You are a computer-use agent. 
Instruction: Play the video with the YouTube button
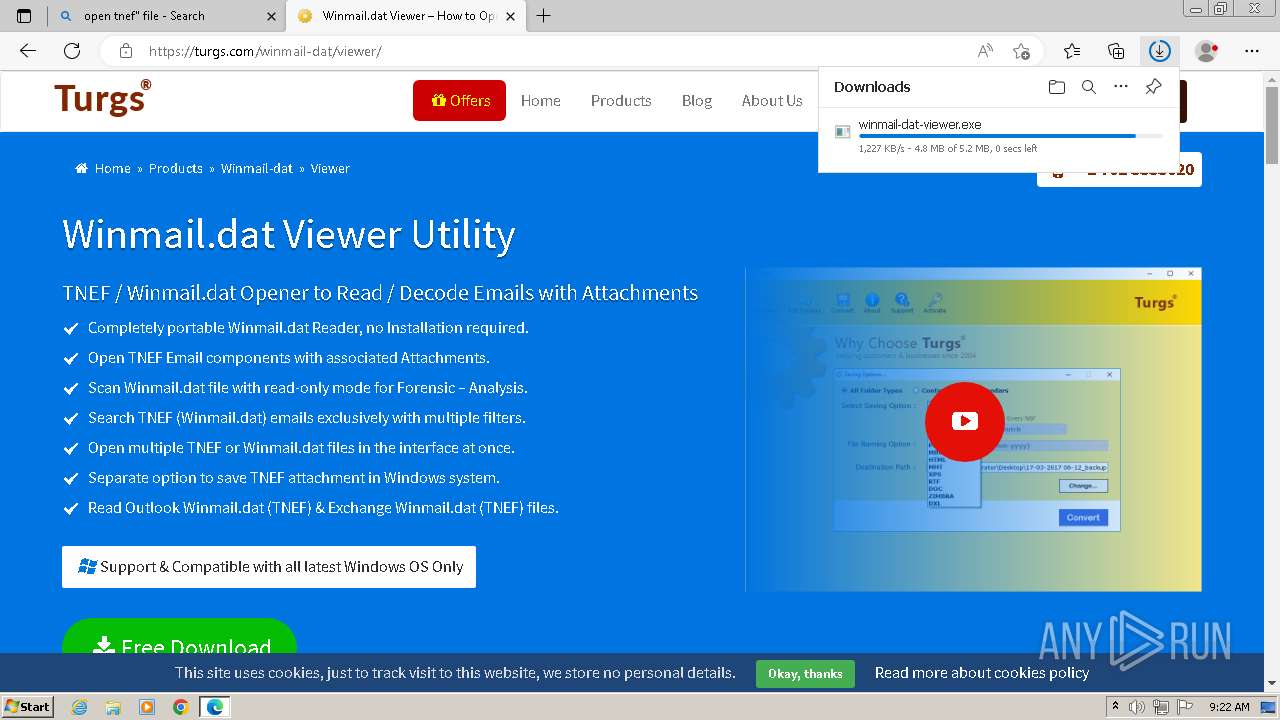point(965,421)
